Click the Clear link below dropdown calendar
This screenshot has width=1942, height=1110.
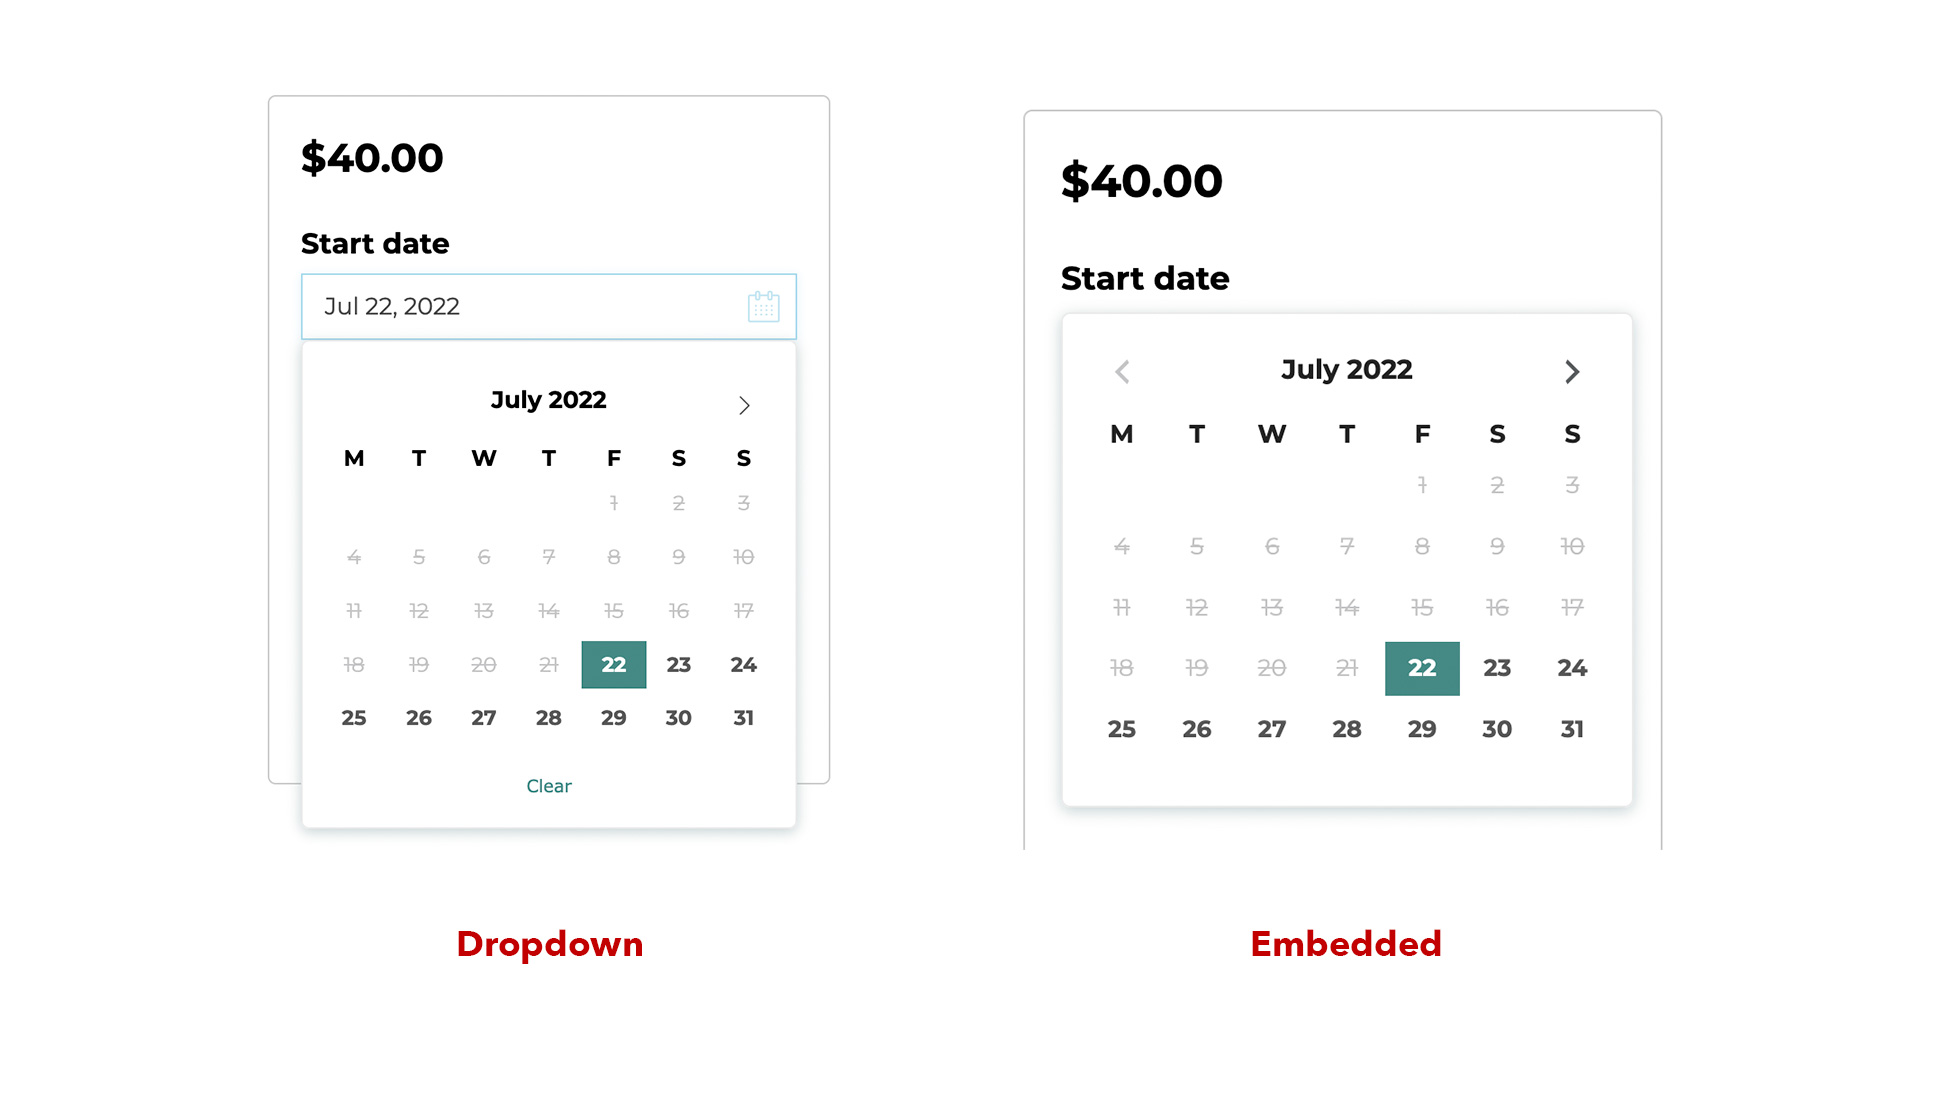pos(549,786)
